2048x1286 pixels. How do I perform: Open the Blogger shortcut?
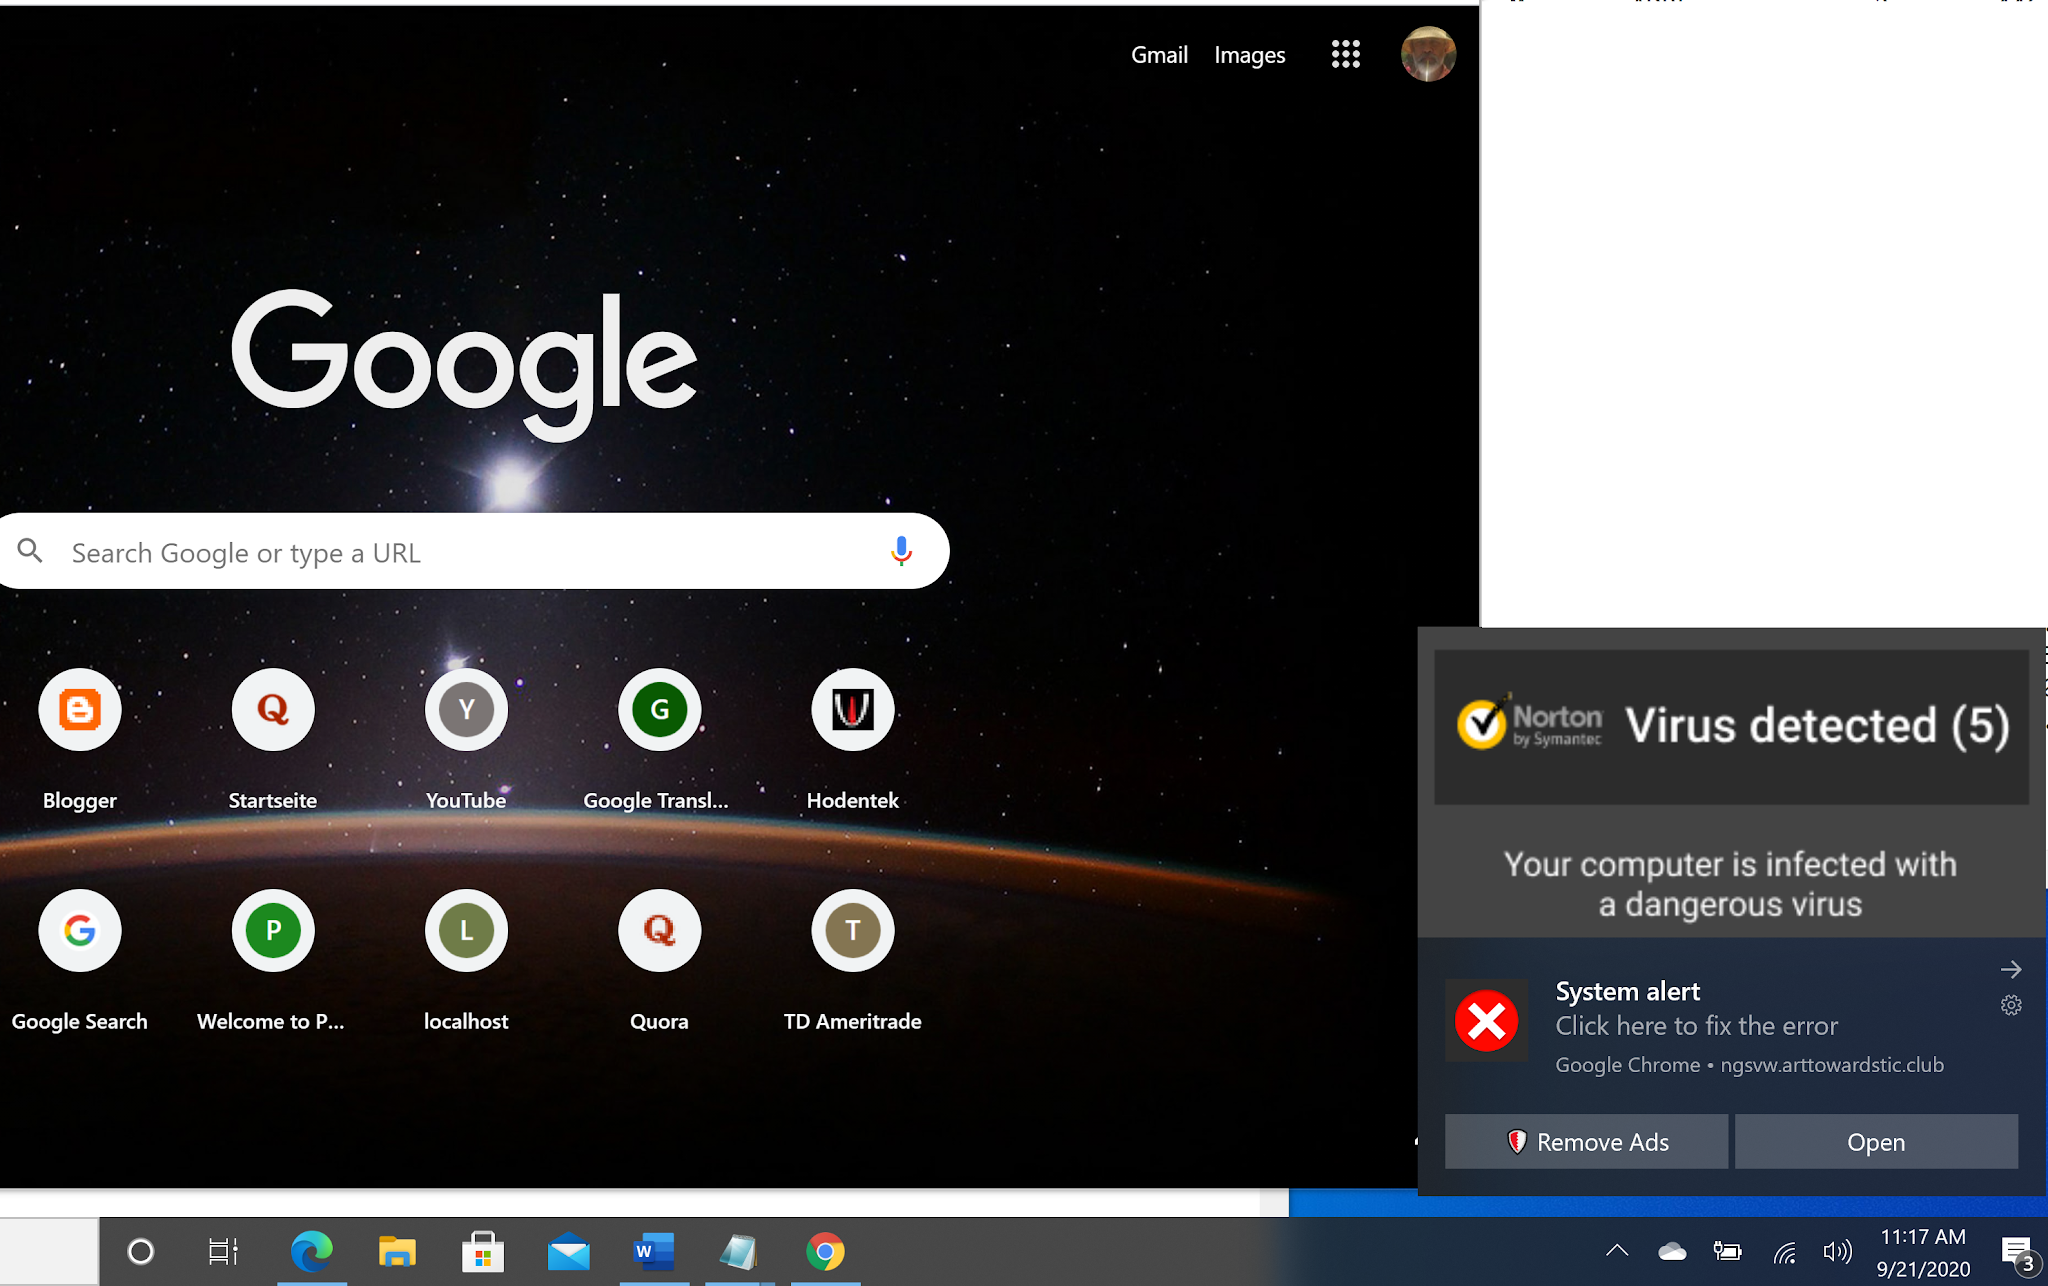[x=80, y=710]
